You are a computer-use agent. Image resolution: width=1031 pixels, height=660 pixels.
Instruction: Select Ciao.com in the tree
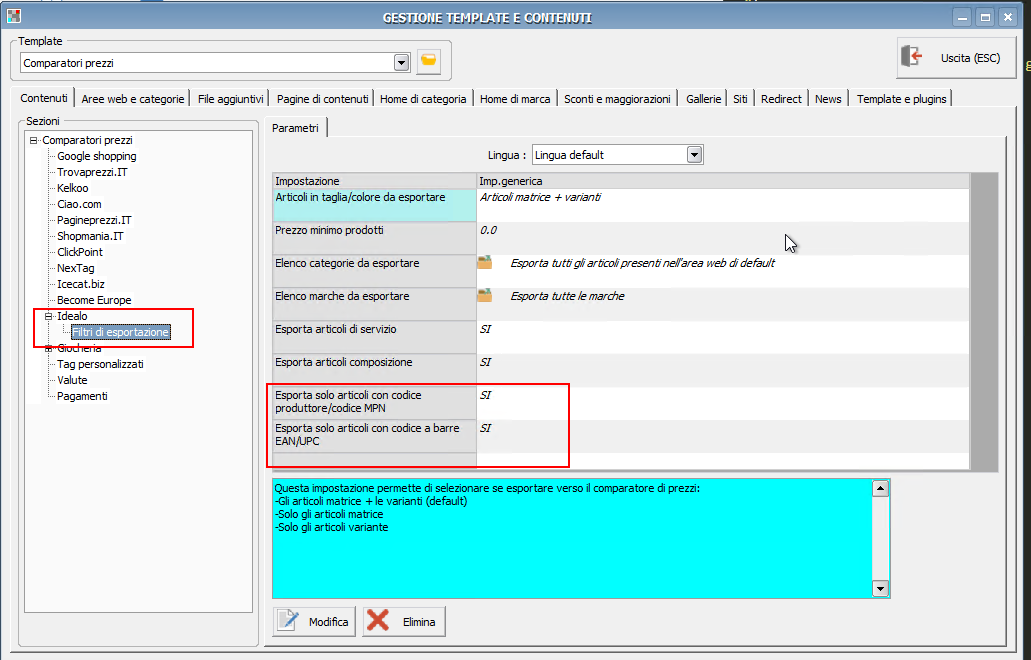coord(79,204)
